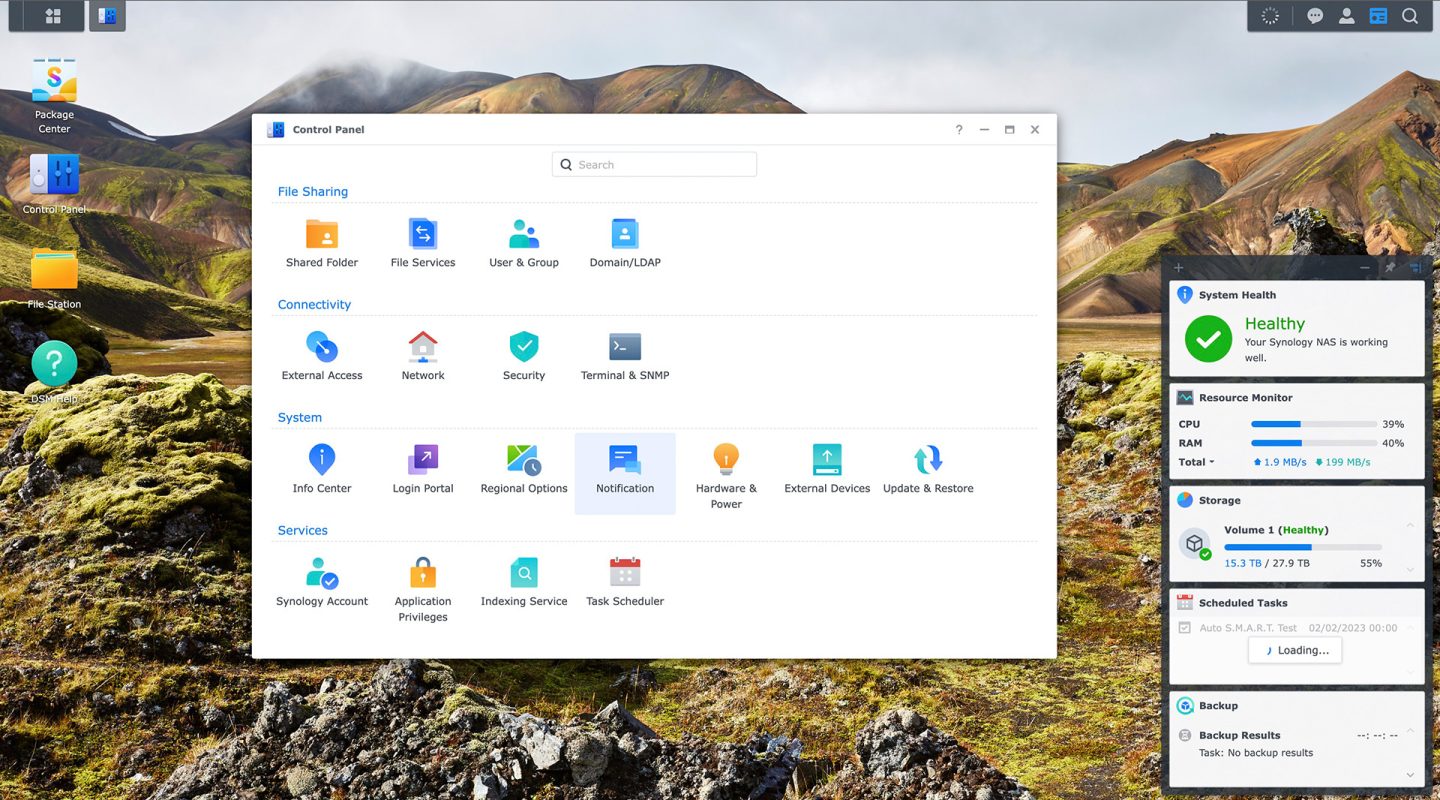
Task: Toggle the widgets panel from the taskbar
Action: [1378, 16]
